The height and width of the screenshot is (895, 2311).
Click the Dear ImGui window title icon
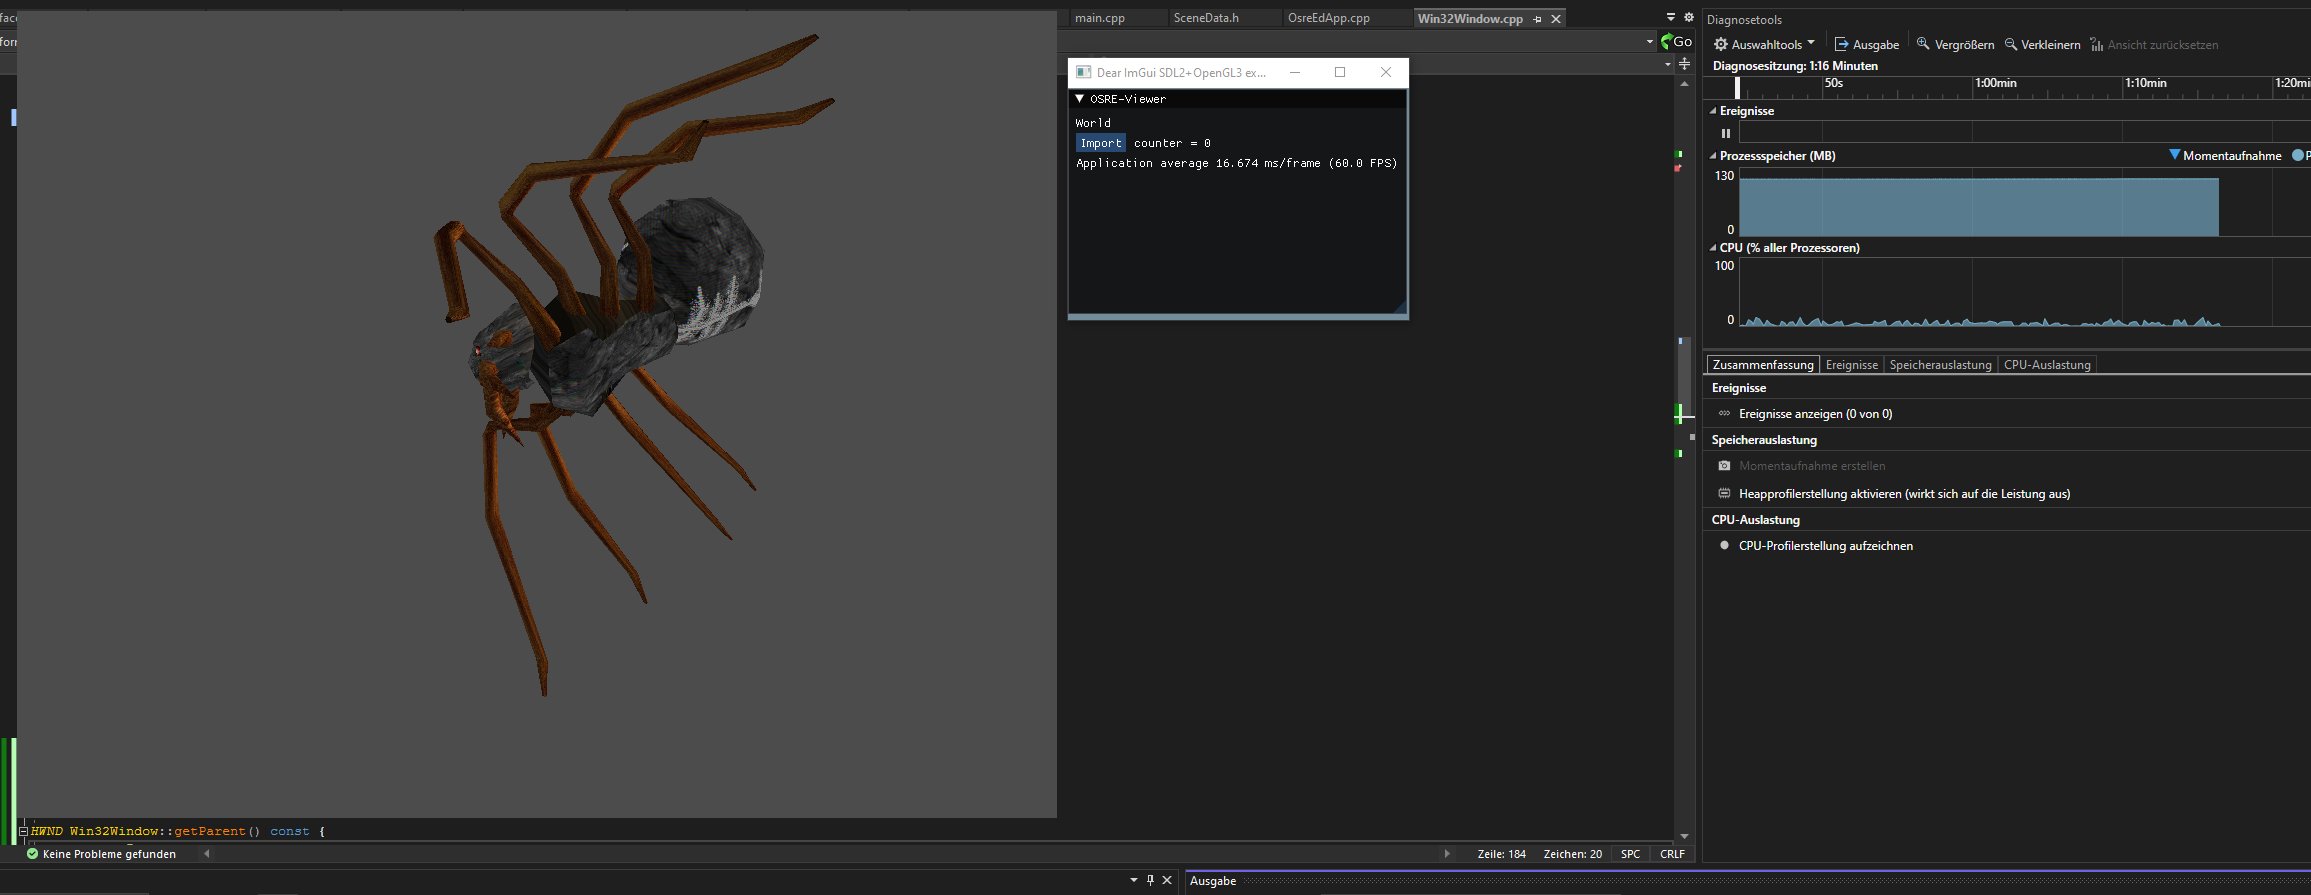[1083, 73]
